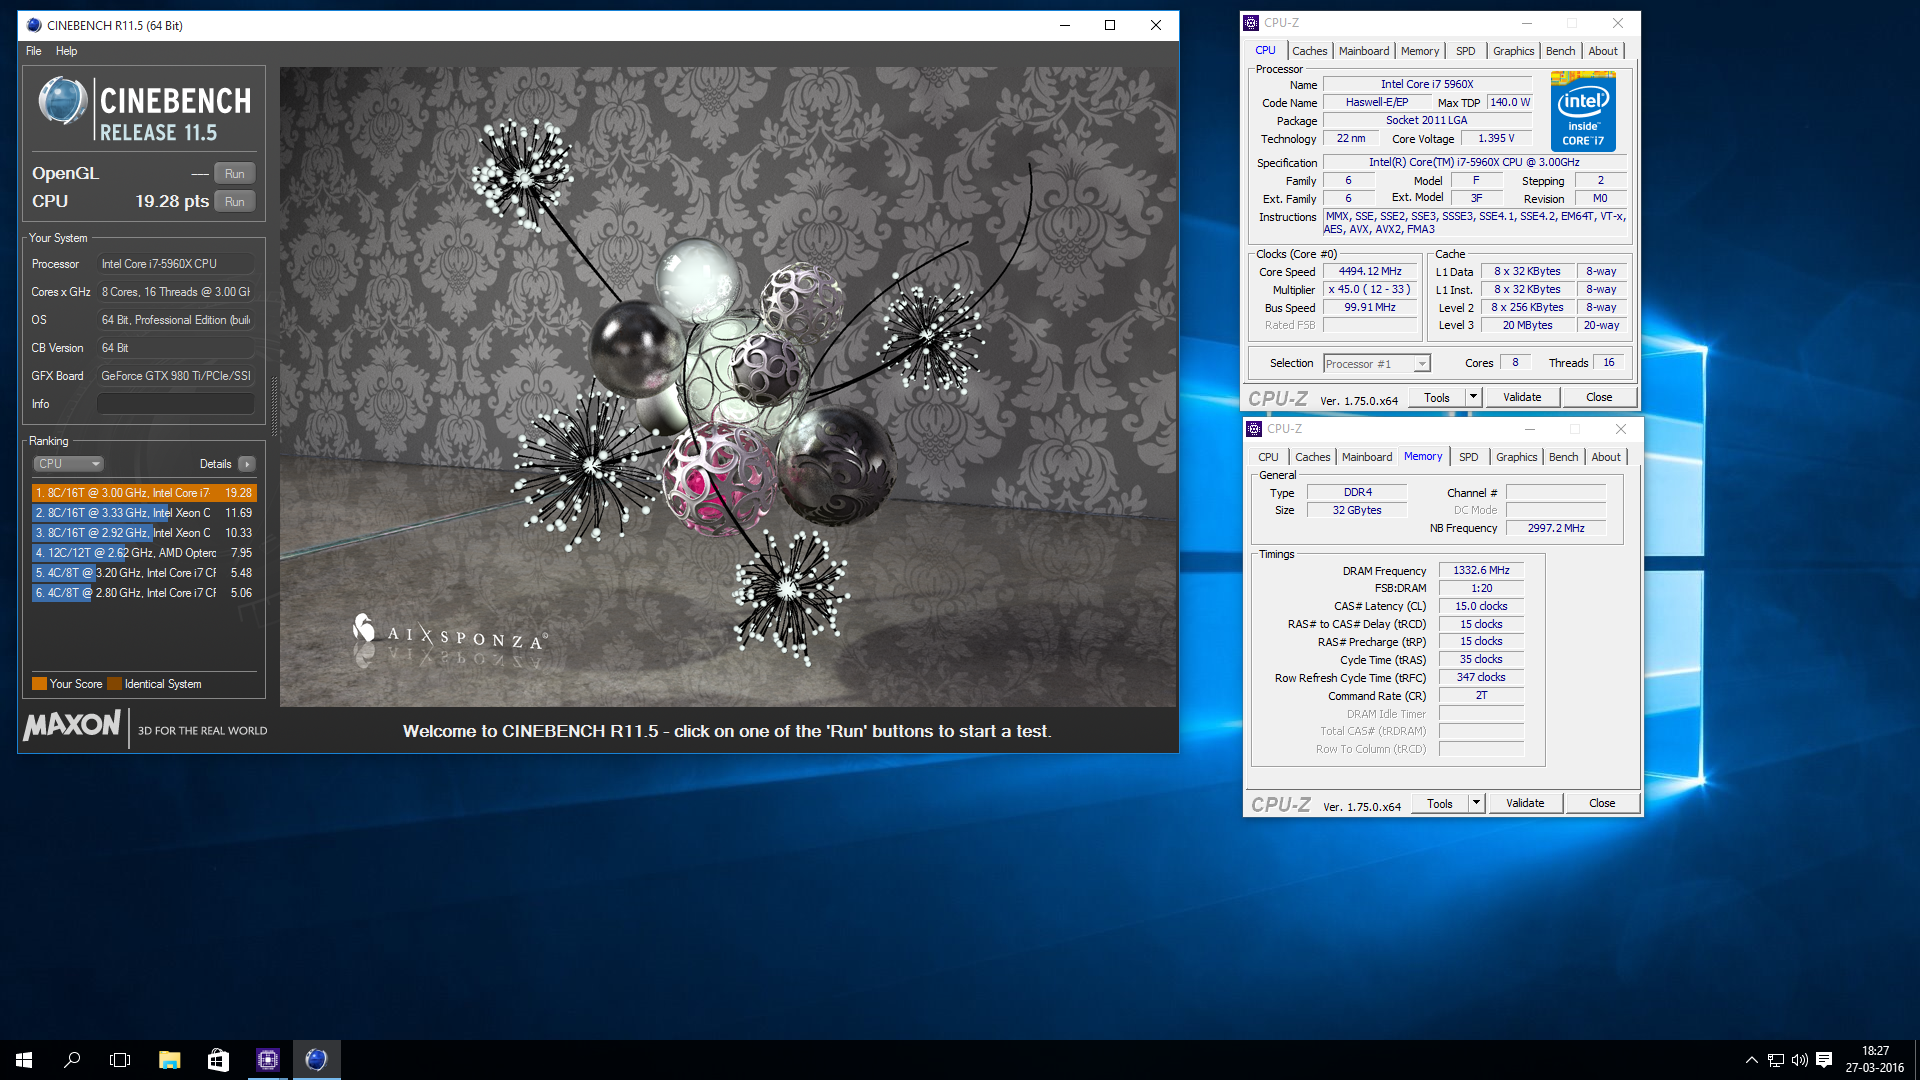Click Validate in lower CPU-Z window
Image resolution: width=1920 pixels, height=1080 pixels.
tap(1525, 804)
